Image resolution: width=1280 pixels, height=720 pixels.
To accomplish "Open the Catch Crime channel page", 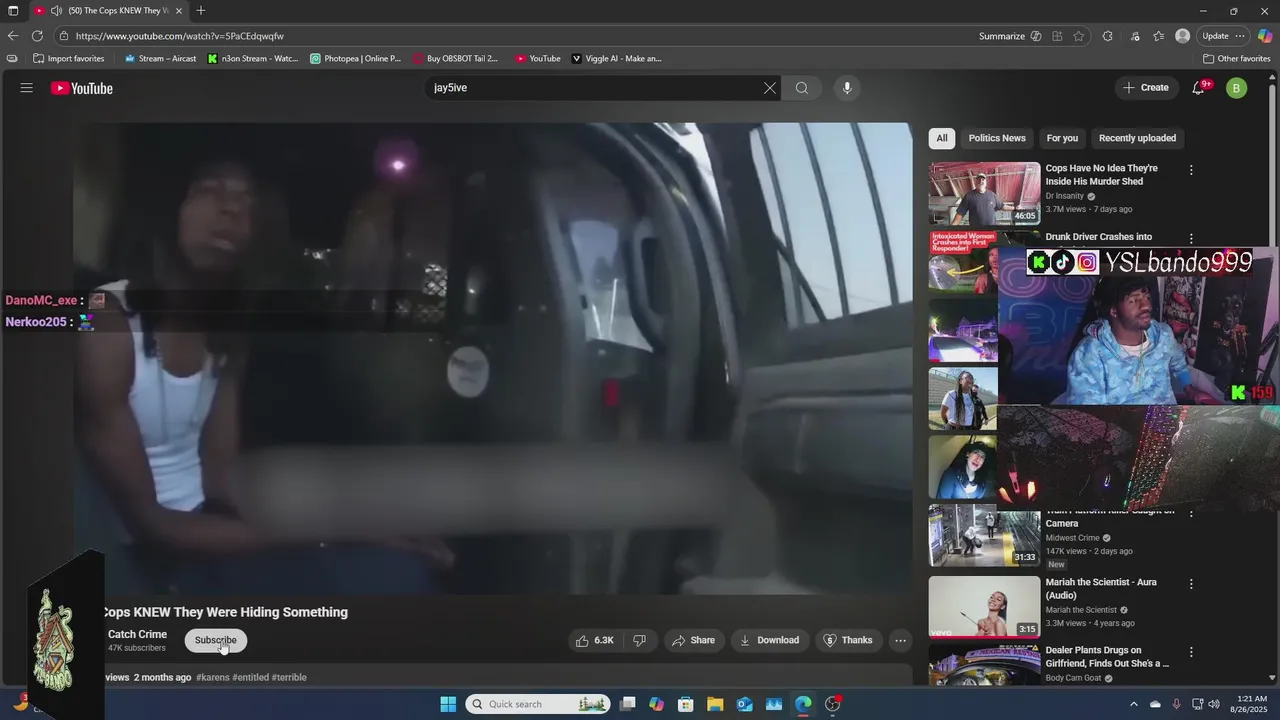I will click(137, 634).
